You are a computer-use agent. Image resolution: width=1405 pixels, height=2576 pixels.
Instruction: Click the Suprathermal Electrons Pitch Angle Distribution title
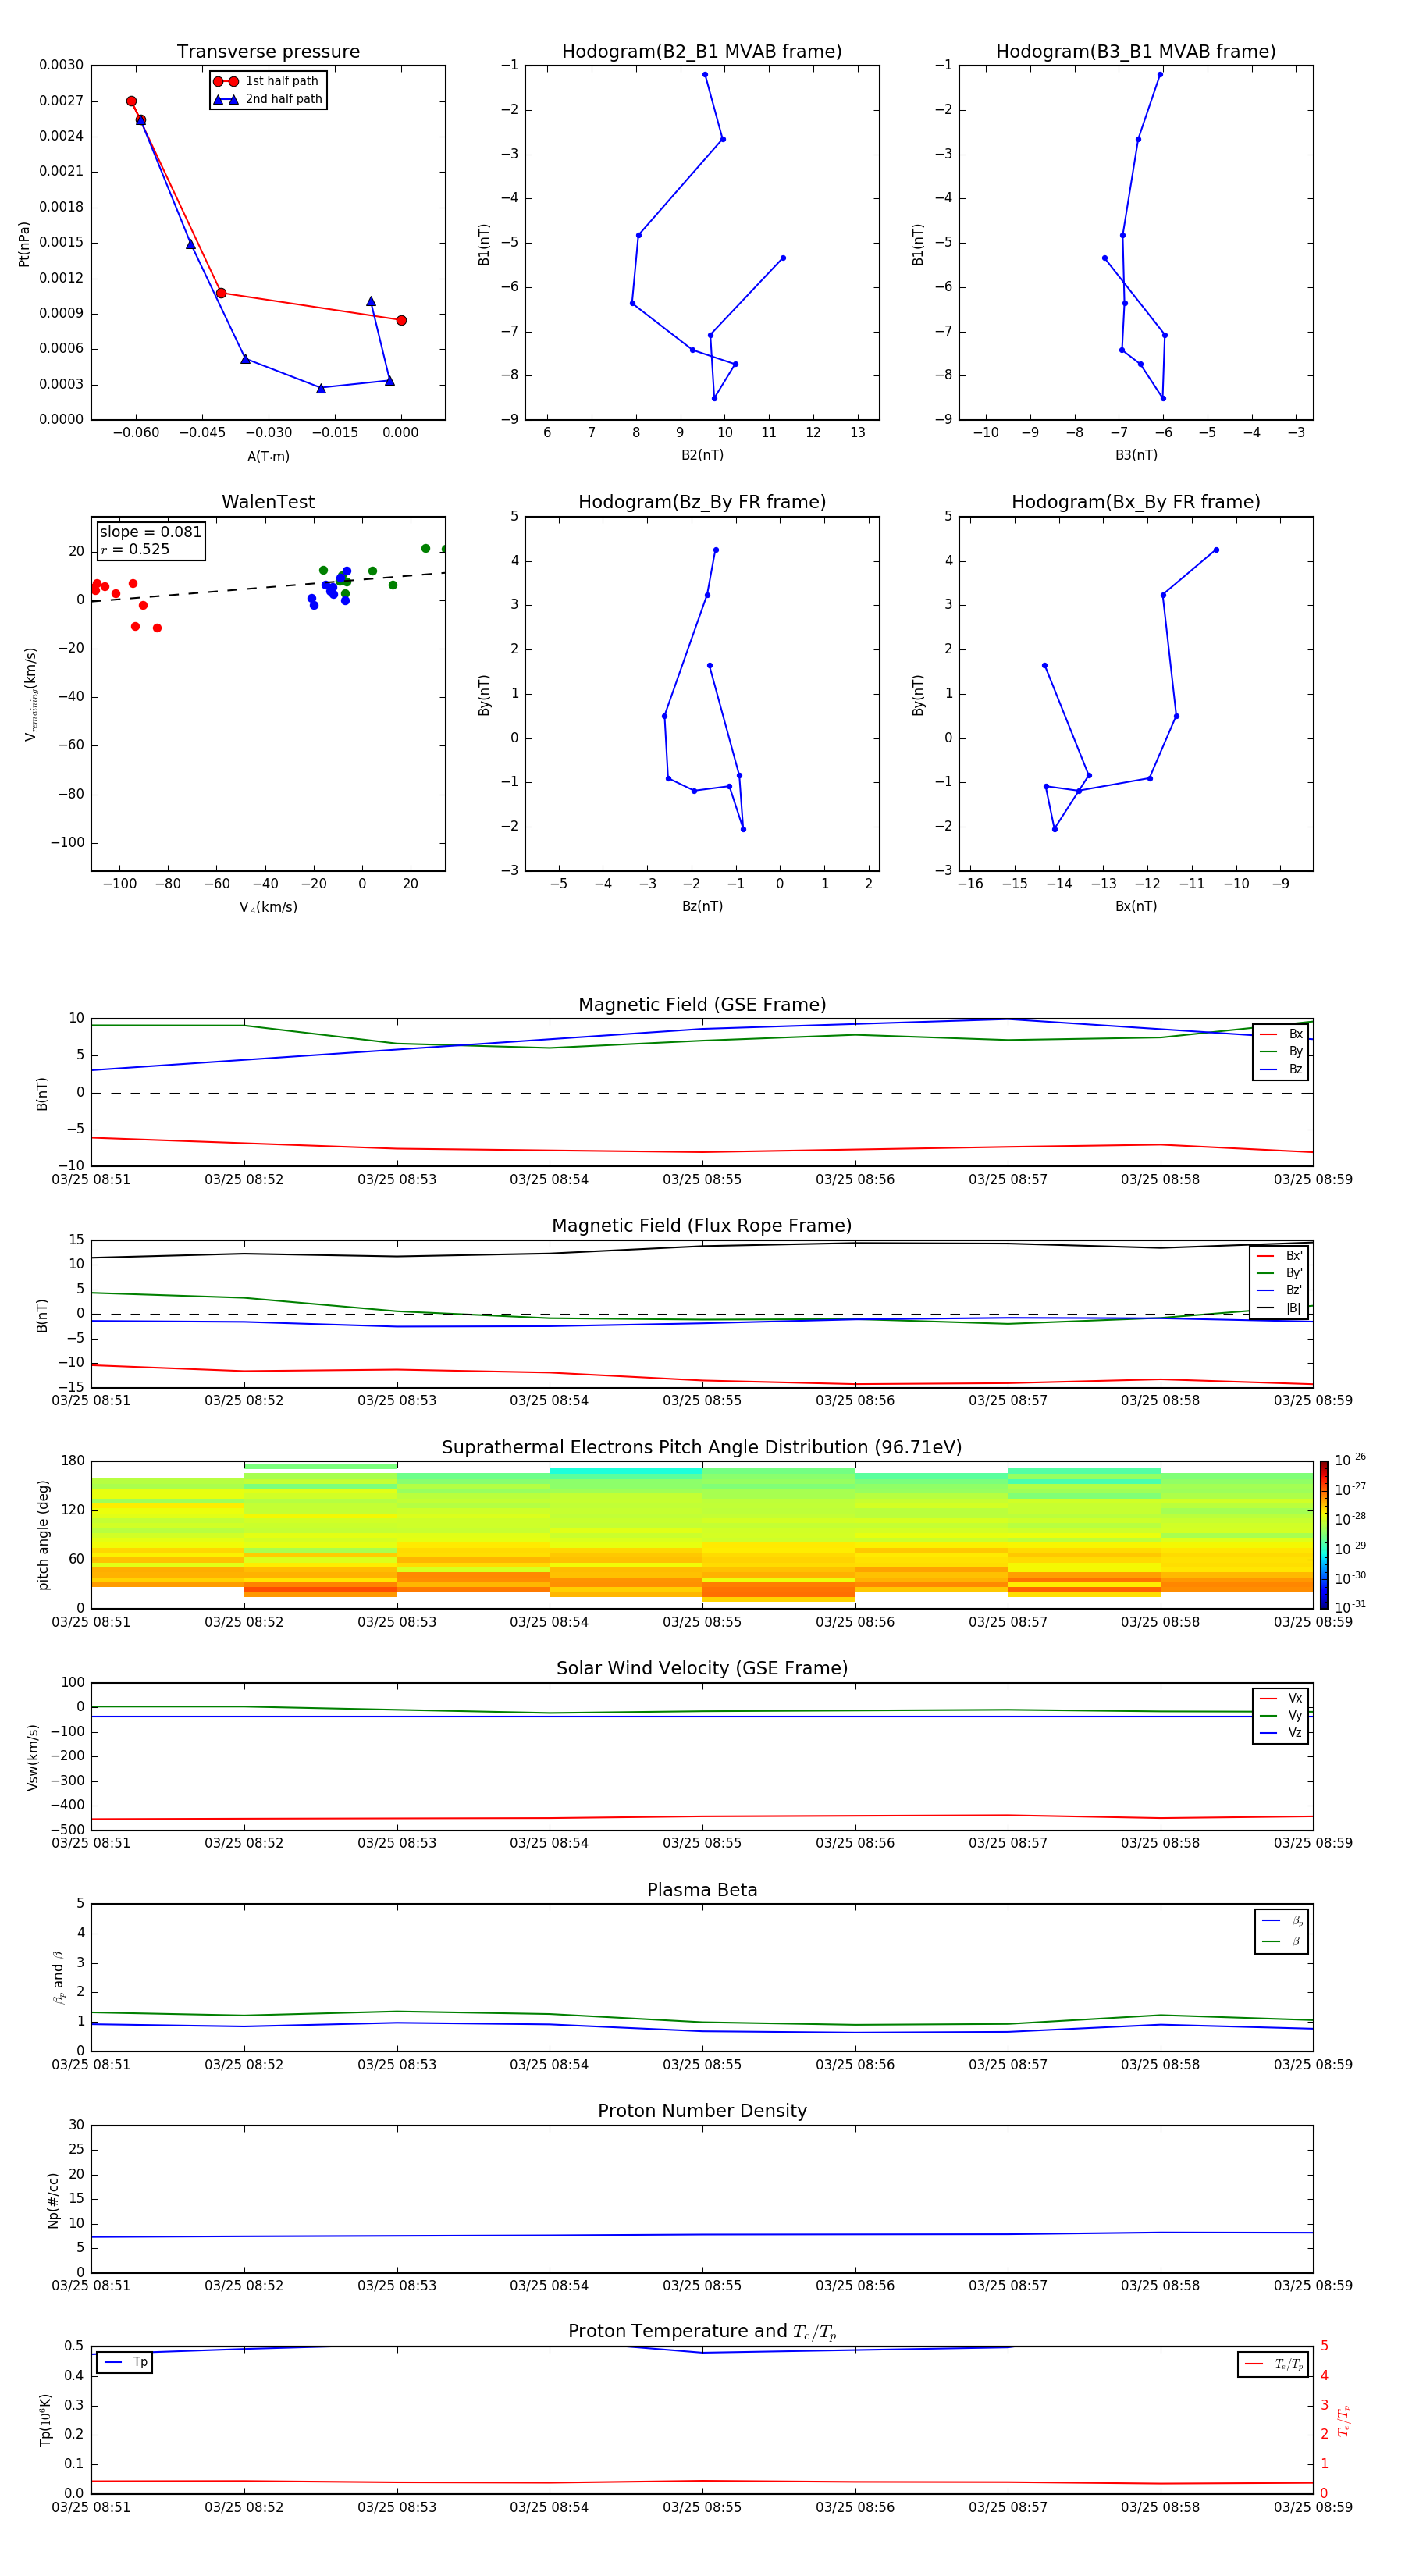[x=702, y=1448]
